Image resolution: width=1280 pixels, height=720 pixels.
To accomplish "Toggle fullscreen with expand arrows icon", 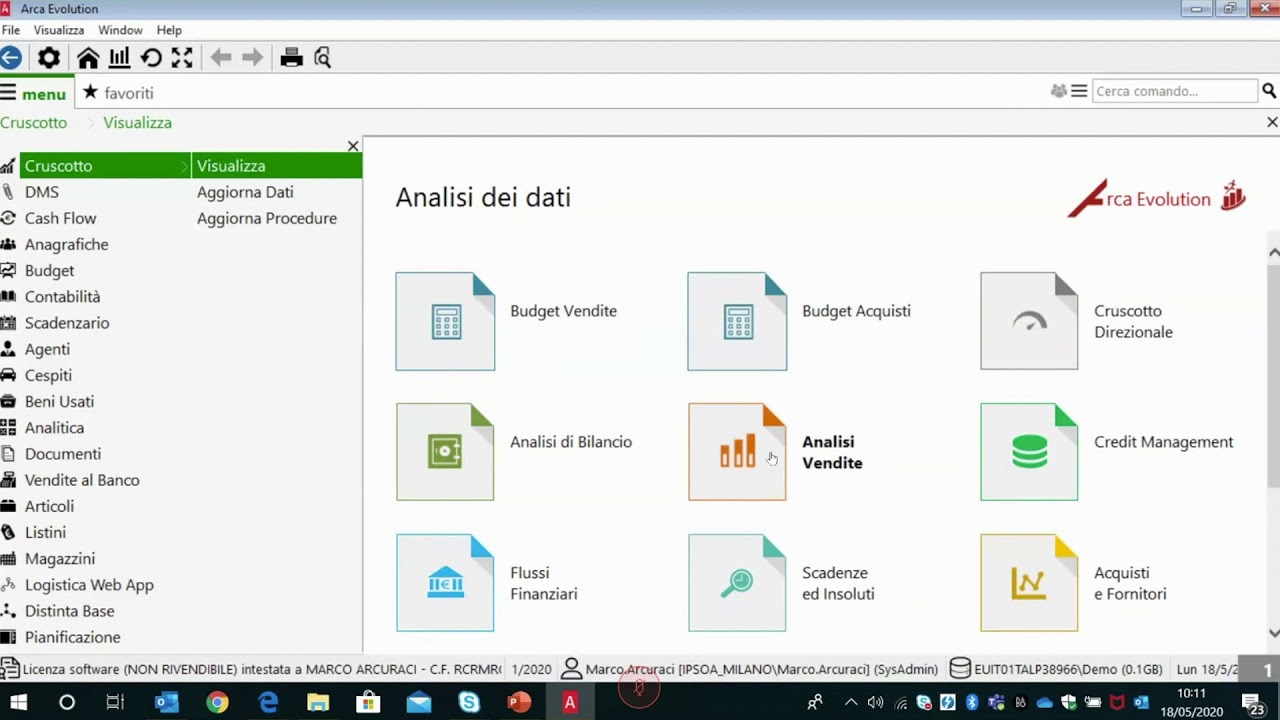I will [x=182, y=58].
